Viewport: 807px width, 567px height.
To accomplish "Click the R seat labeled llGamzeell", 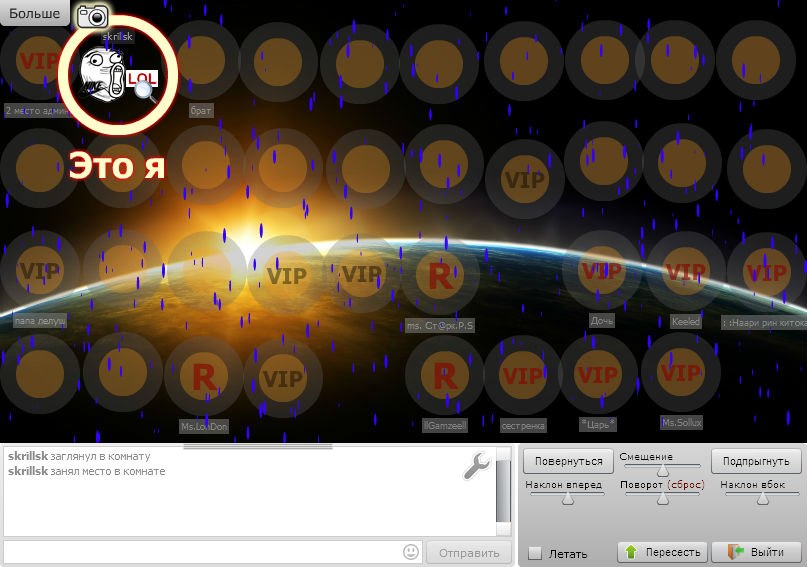I will point(444,376).
